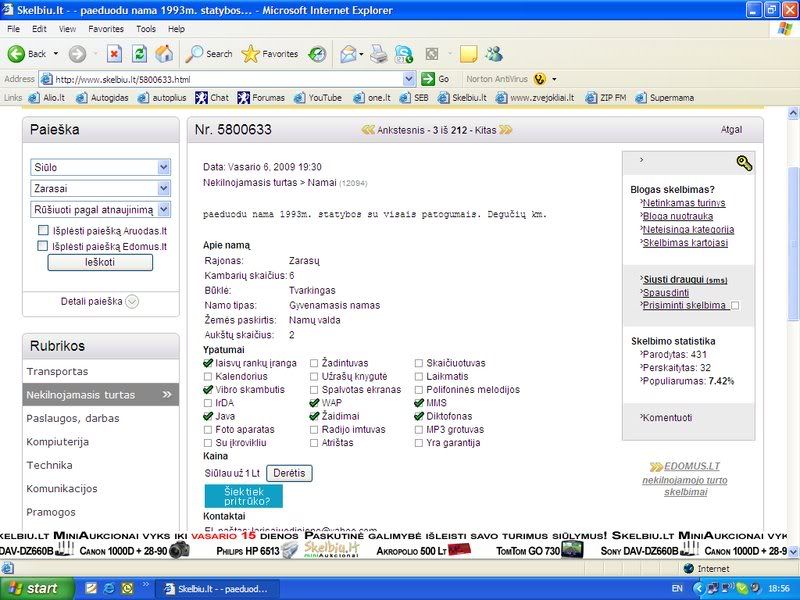The width and height of the screenshot is (800, 600).
Task: Click the Atgal back link
Action: (731, 130)
